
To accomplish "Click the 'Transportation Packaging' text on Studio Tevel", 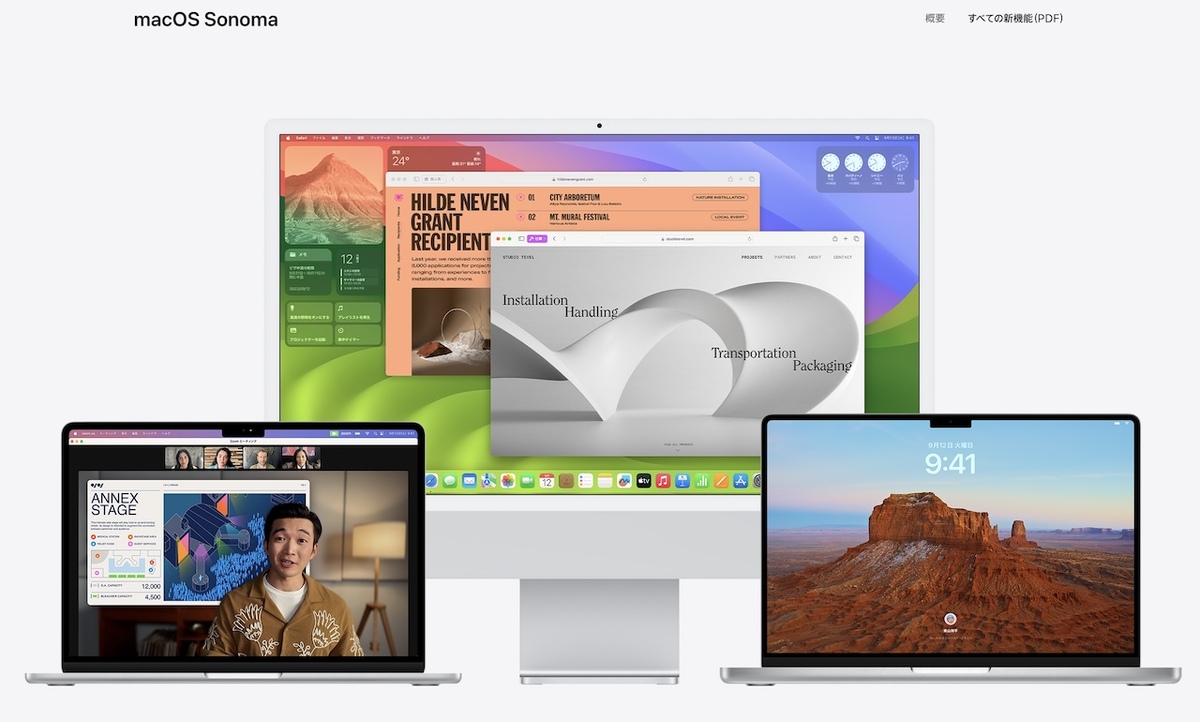I will 781,359.
